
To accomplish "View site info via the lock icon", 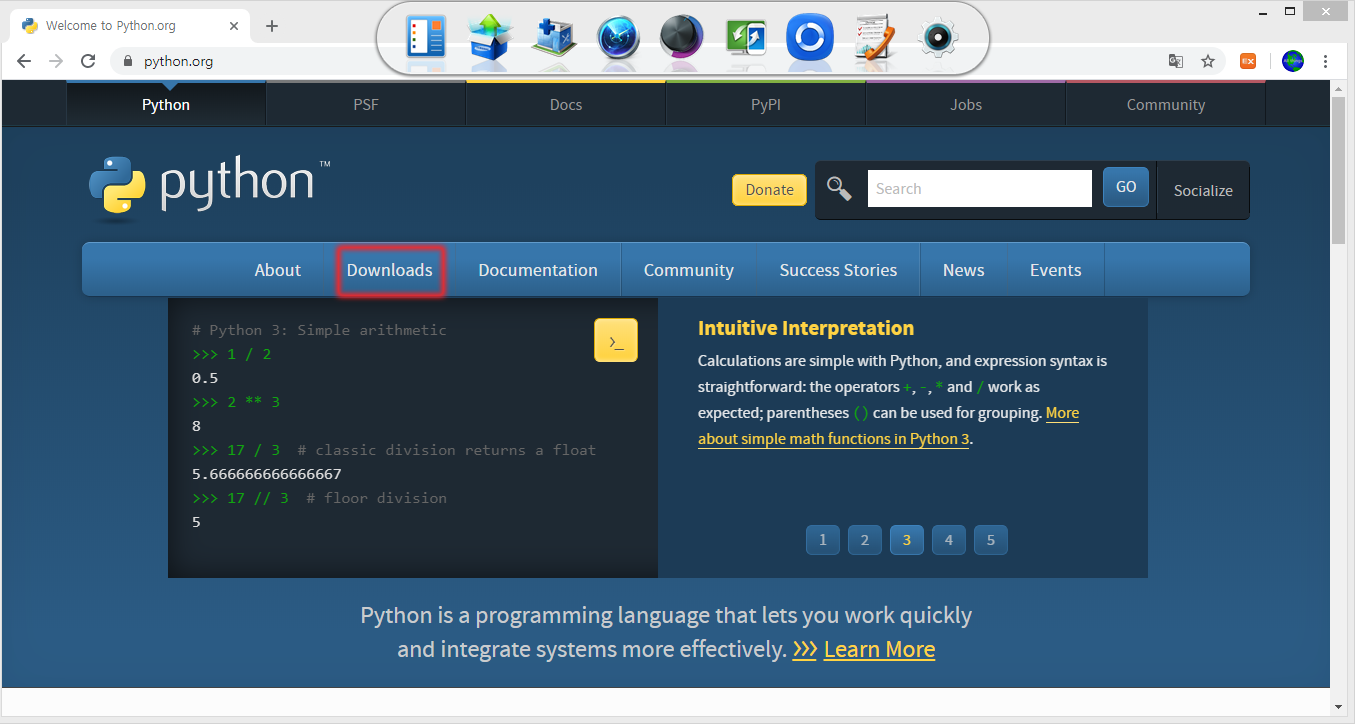I will click(127, 61).
